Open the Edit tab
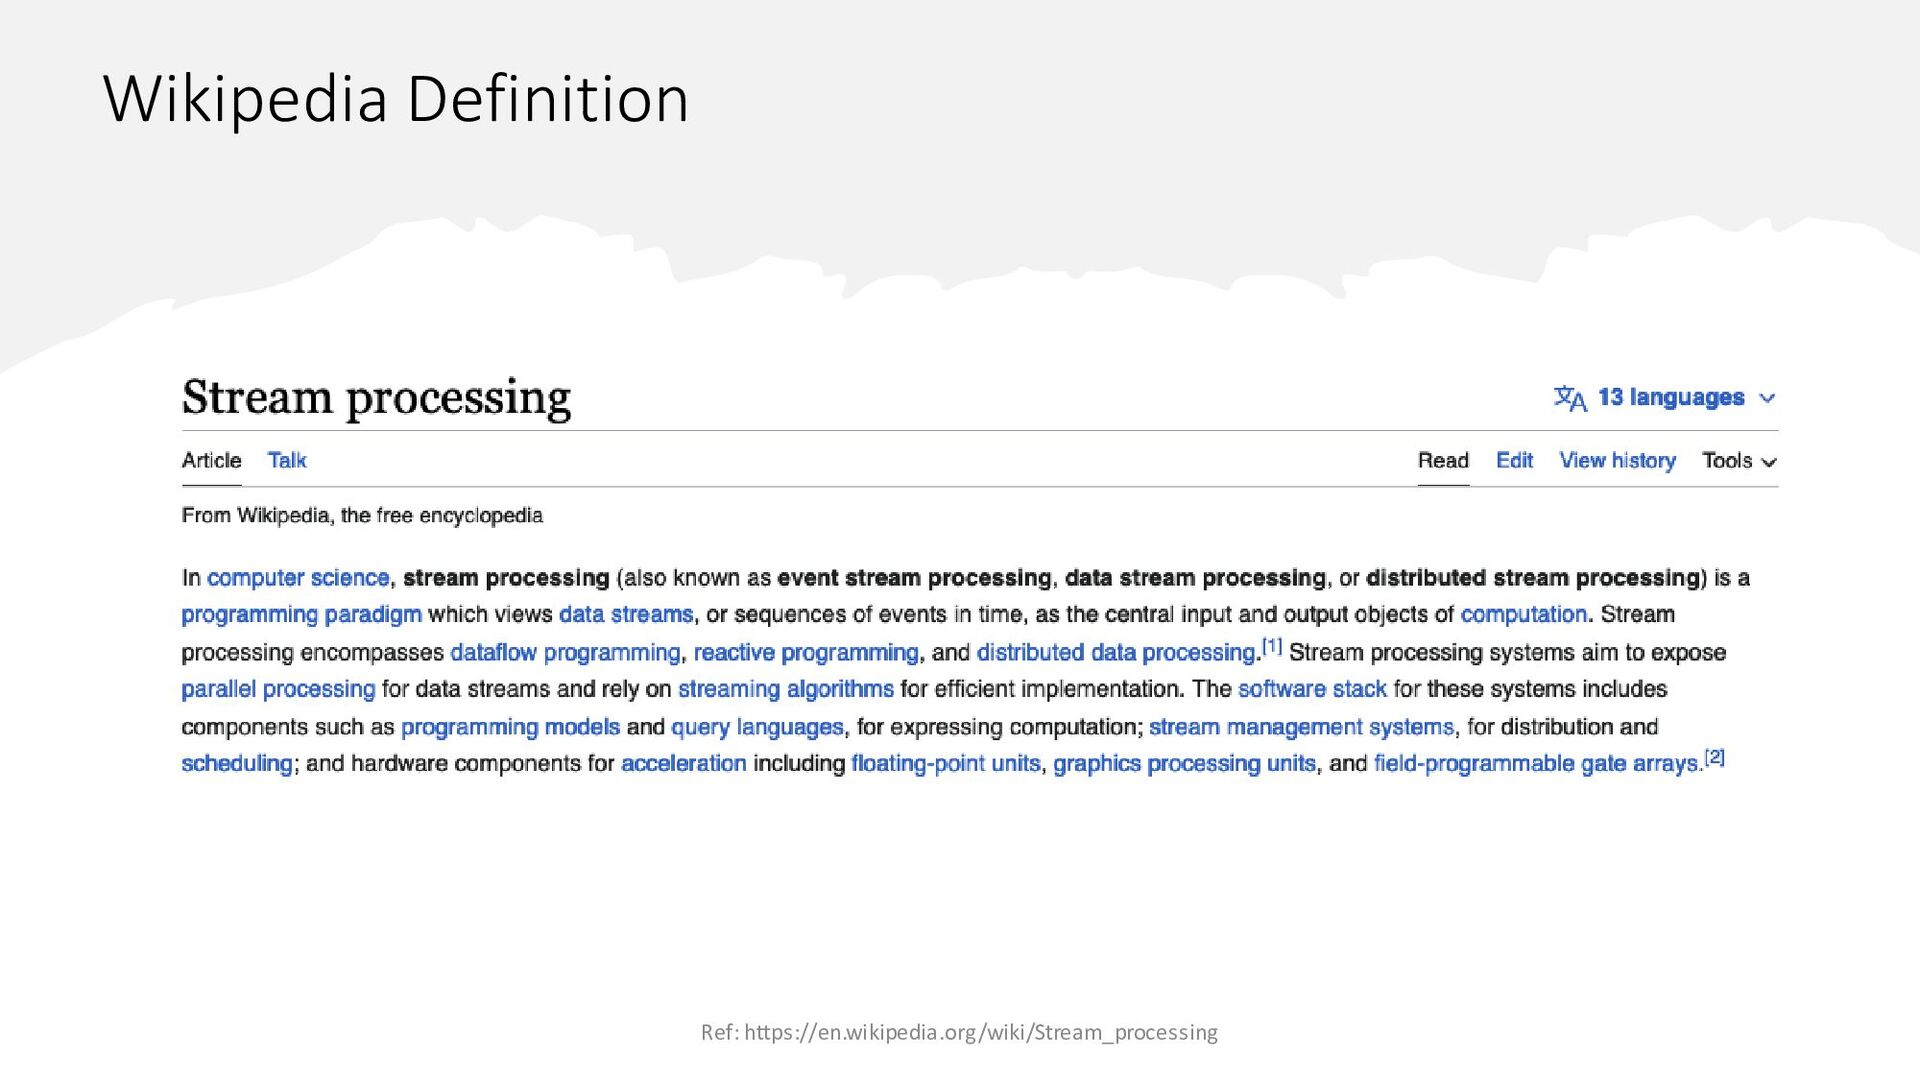Viewport: 1920px width, 1080px height. click(x=1514, y=460)
